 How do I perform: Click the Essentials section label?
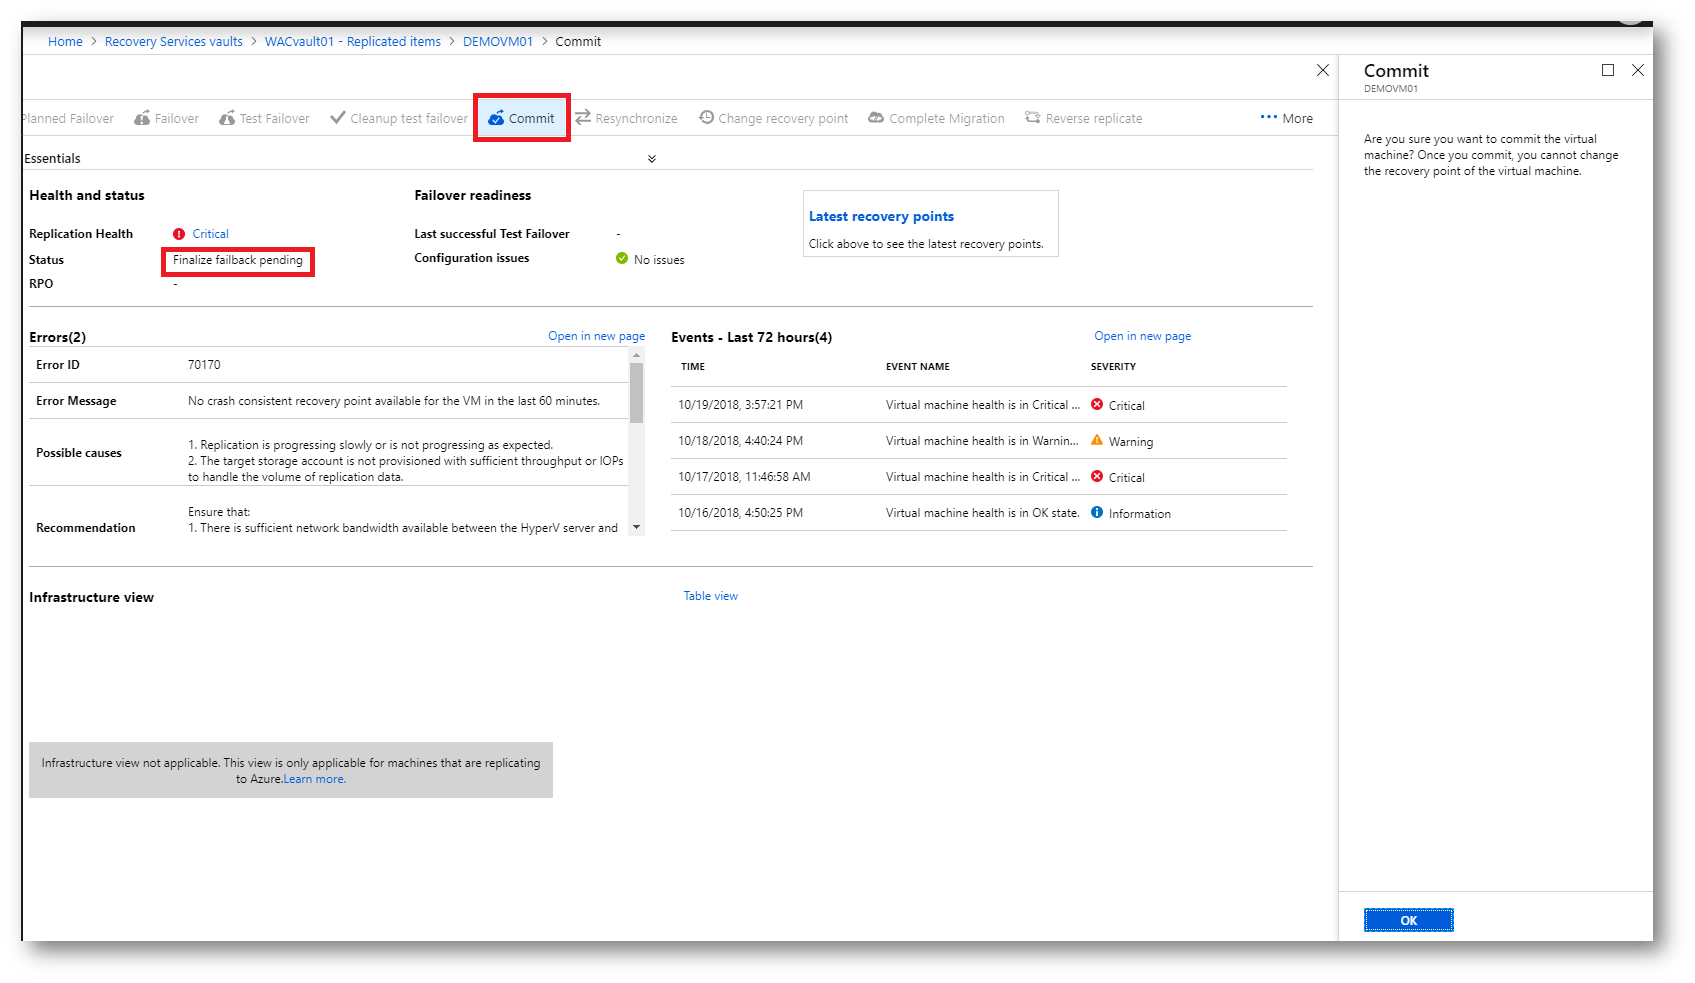pyautogui.click(x=52, y=159)
